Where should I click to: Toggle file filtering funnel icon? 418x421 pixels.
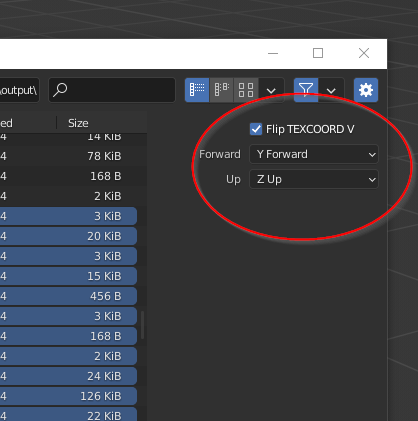pos(306,90)
